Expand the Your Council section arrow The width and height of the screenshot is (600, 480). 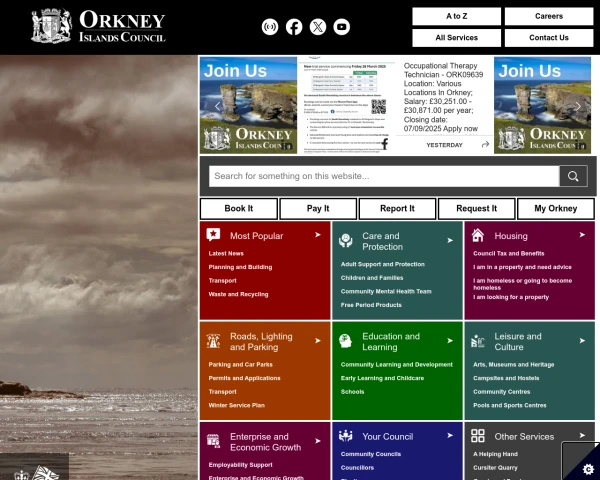[450, 436]
